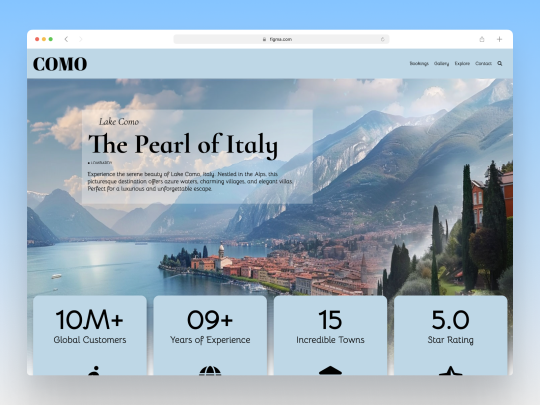Click the Years of Experience label
This screenshot has height=405, width=540.
click(210, 340)
